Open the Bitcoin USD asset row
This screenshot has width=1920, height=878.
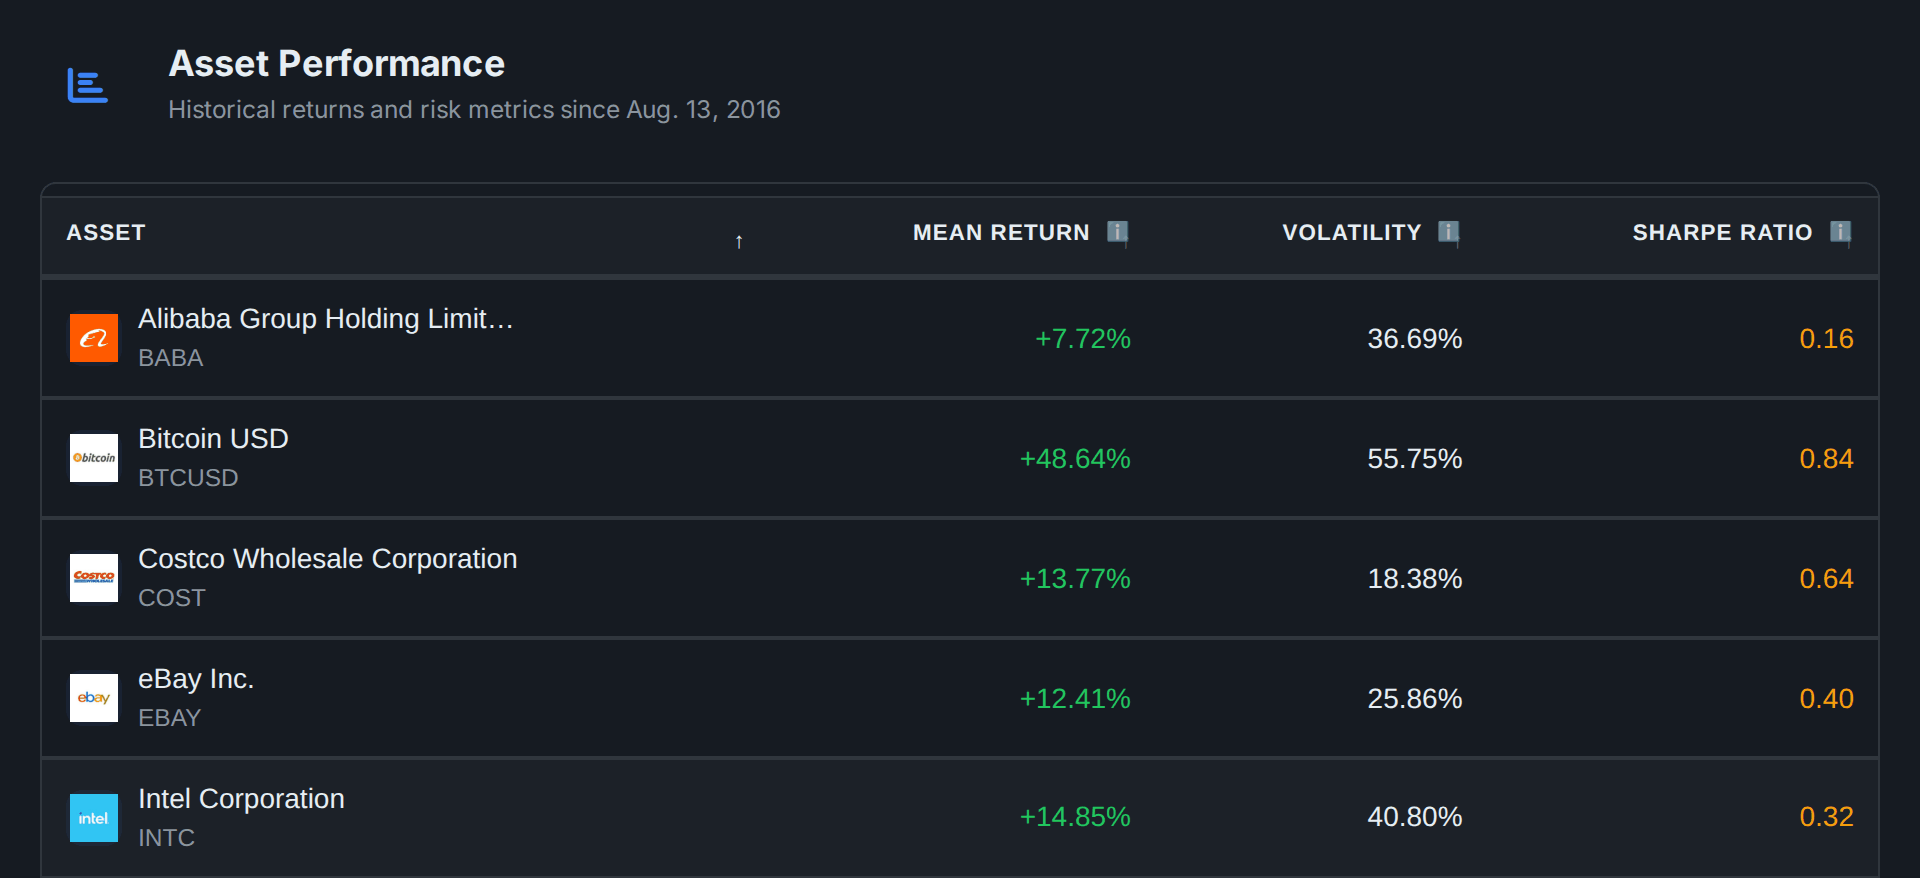coord(960,458)
